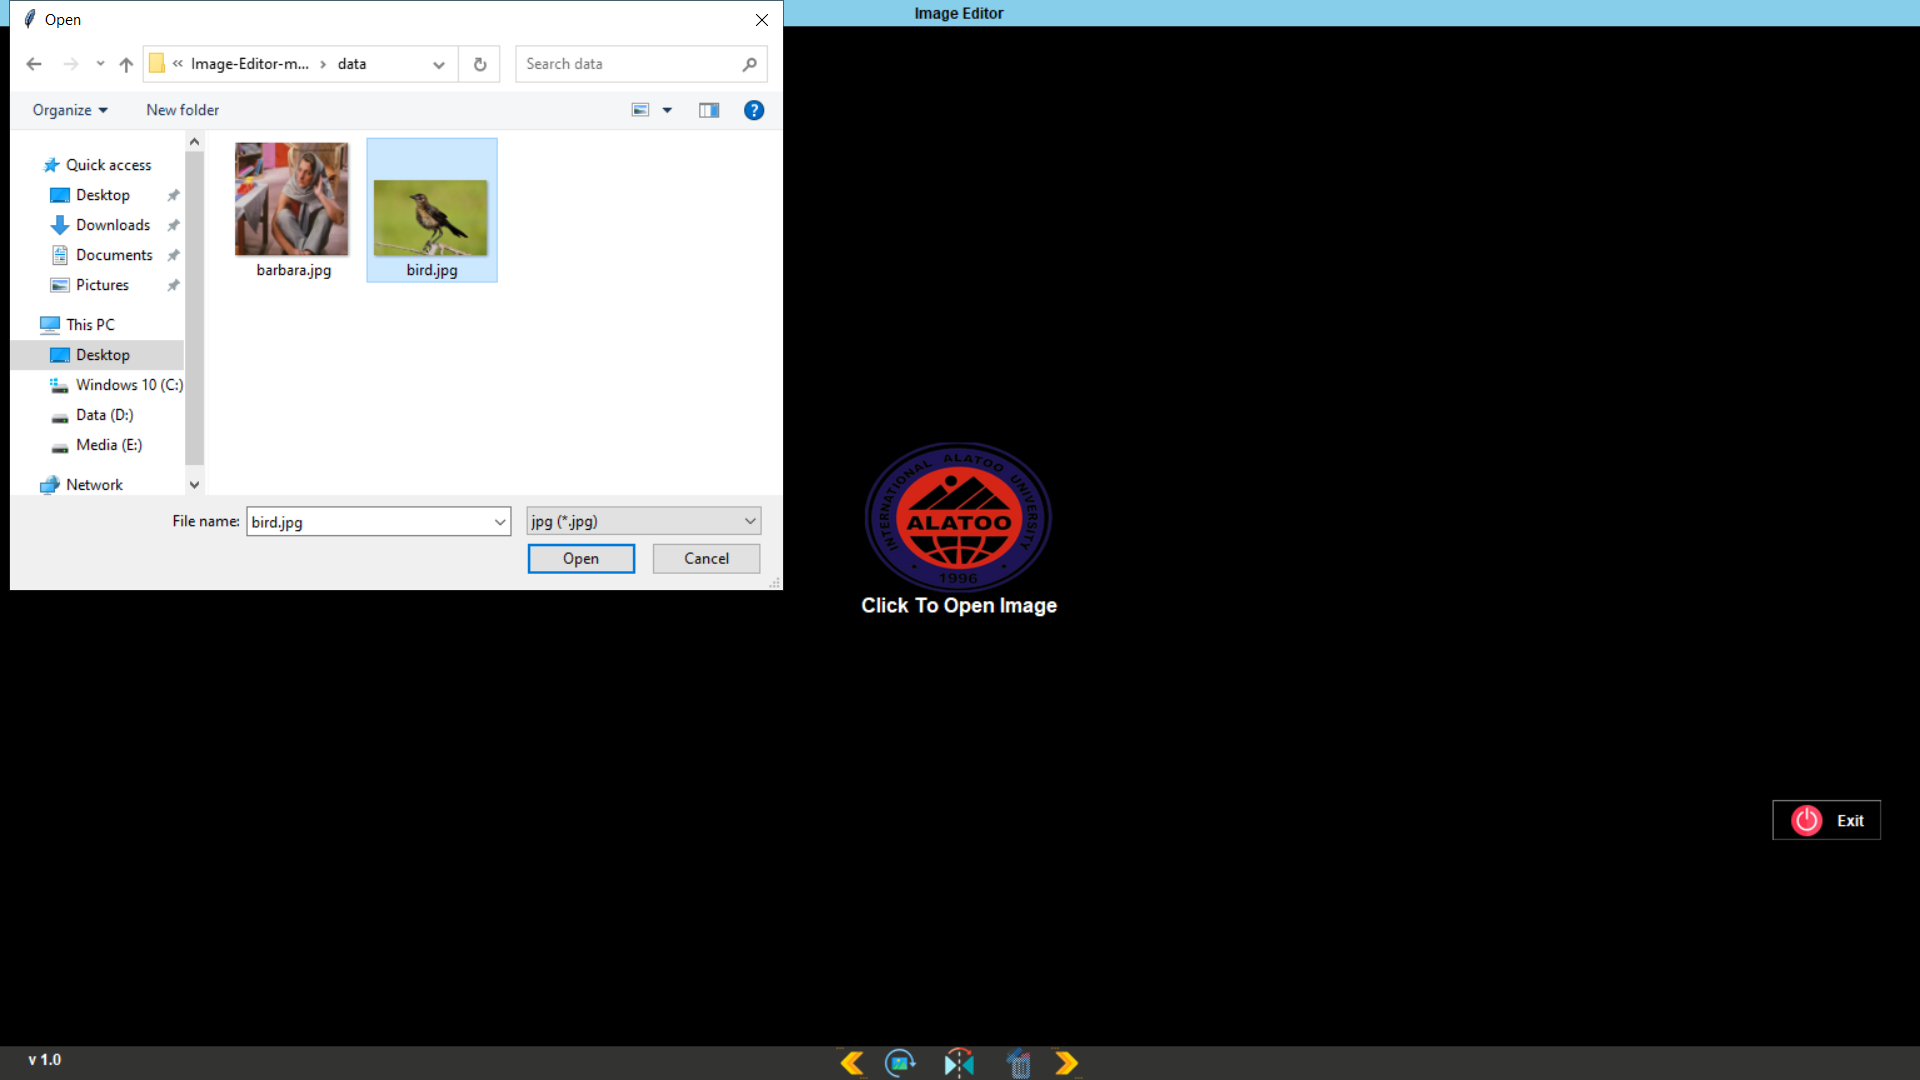
Task: Go up one folder level
Action: (x=126, y=64)
